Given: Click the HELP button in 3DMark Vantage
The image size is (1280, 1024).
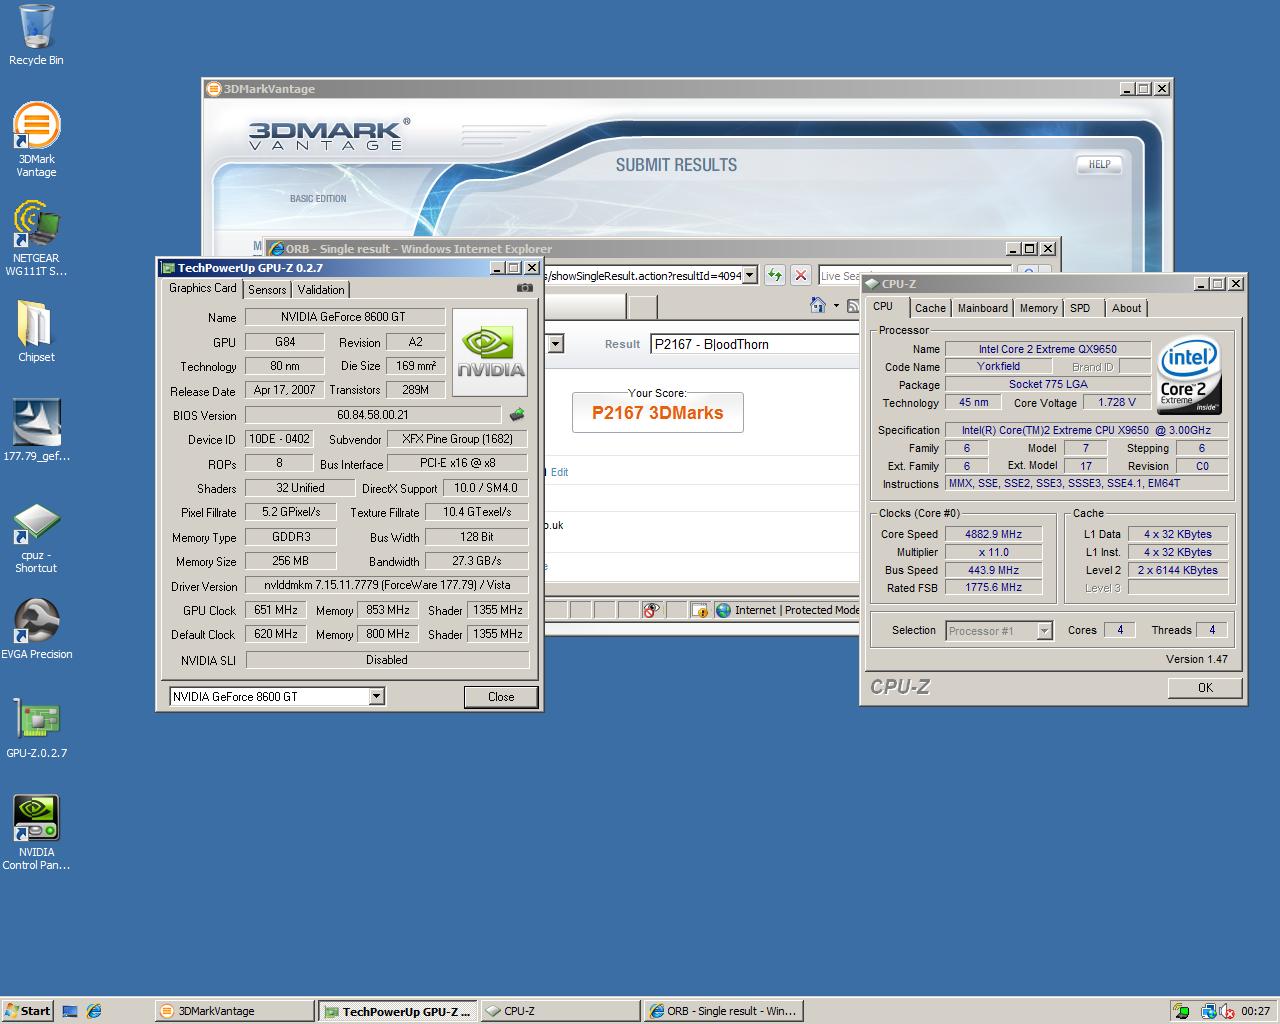Looking at the screenshot, I should [1100, 164].
